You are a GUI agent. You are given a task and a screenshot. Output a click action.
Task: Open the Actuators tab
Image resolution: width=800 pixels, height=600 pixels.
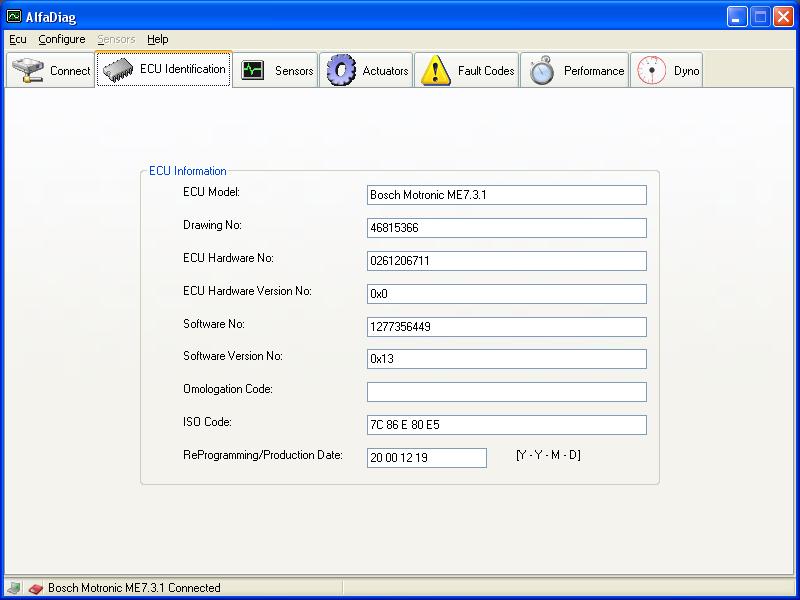point(366,70)
